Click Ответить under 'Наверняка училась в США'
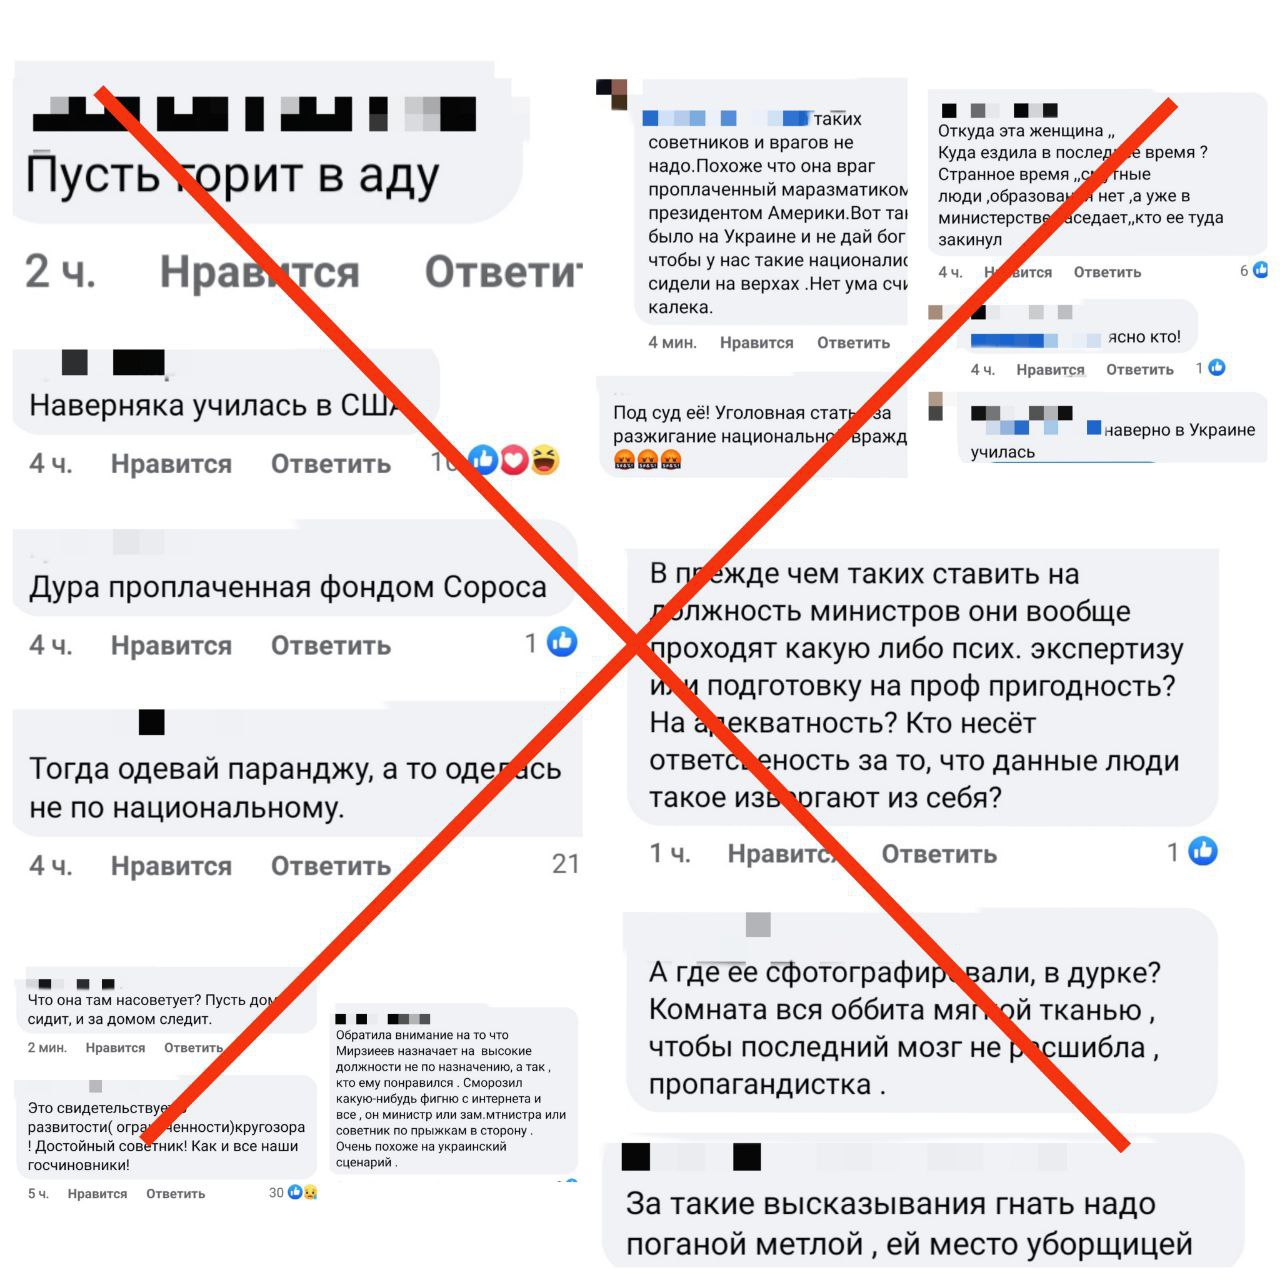Screen dimensions: 1280x1280 click(331, 464)
